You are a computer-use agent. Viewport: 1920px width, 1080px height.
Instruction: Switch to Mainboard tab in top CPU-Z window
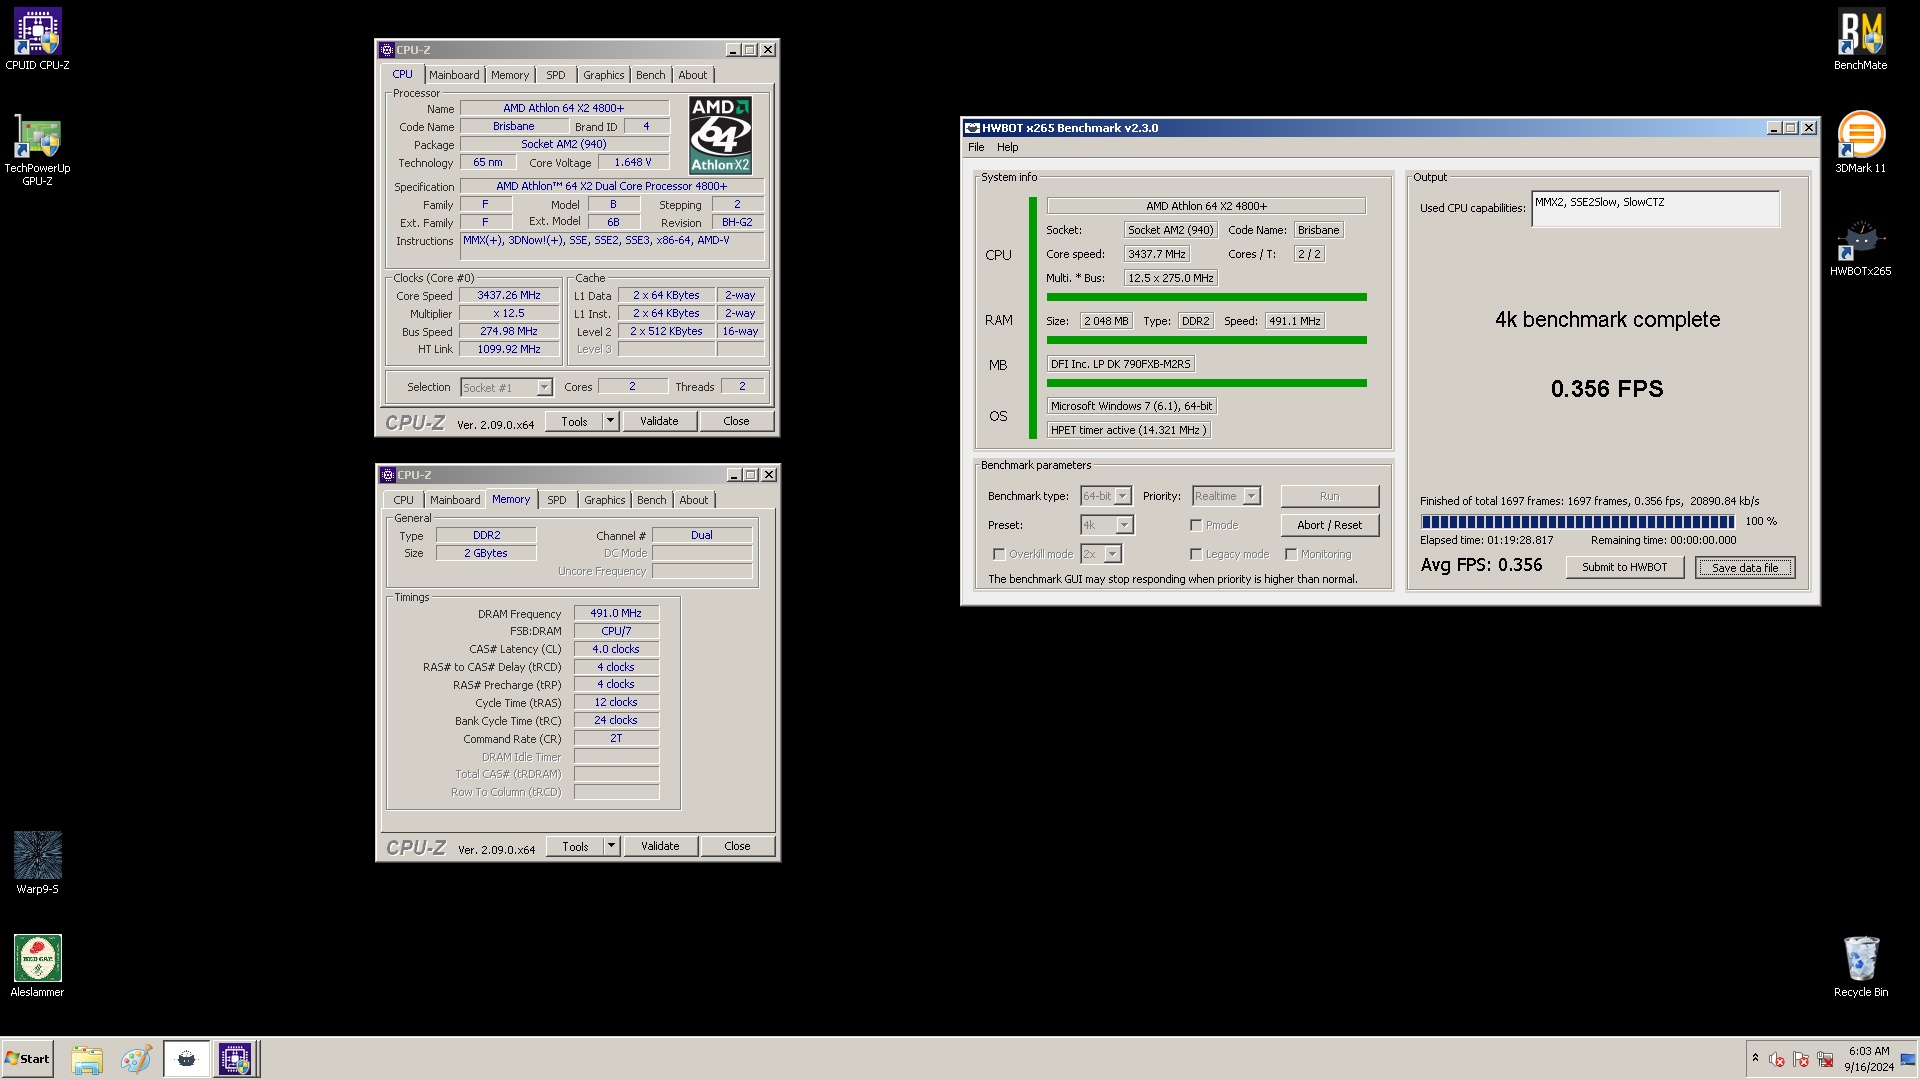tap(454, 75)
